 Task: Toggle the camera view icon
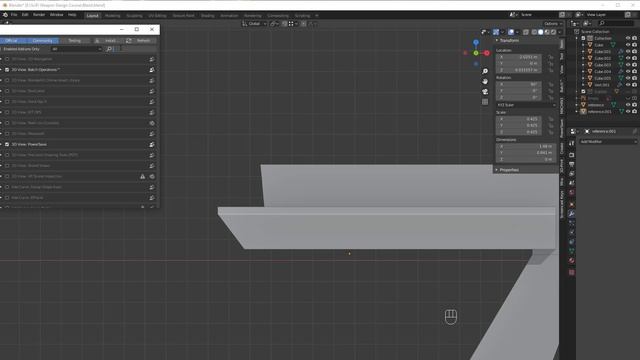[x=485, y=92]
